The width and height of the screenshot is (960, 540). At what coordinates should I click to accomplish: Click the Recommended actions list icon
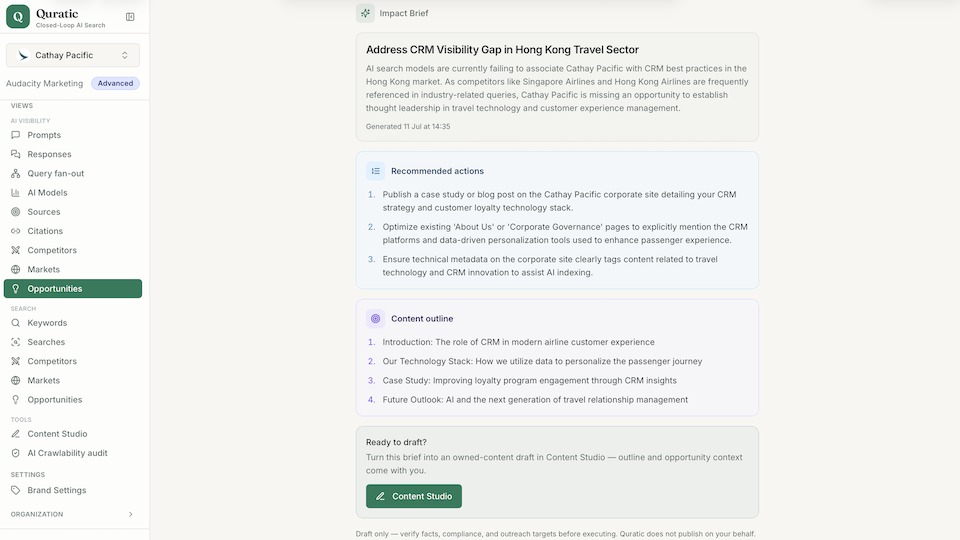375,171
